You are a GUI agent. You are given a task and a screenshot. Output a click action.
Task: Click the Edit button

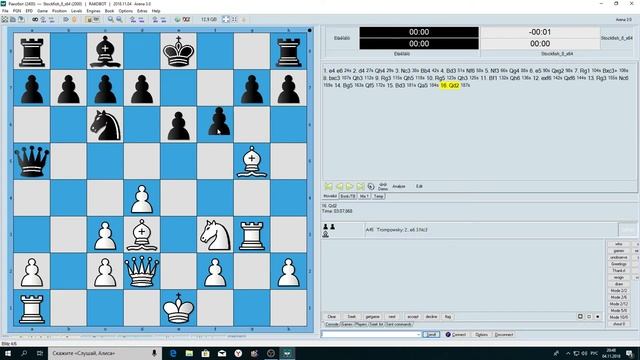click(x=419, y=186)
